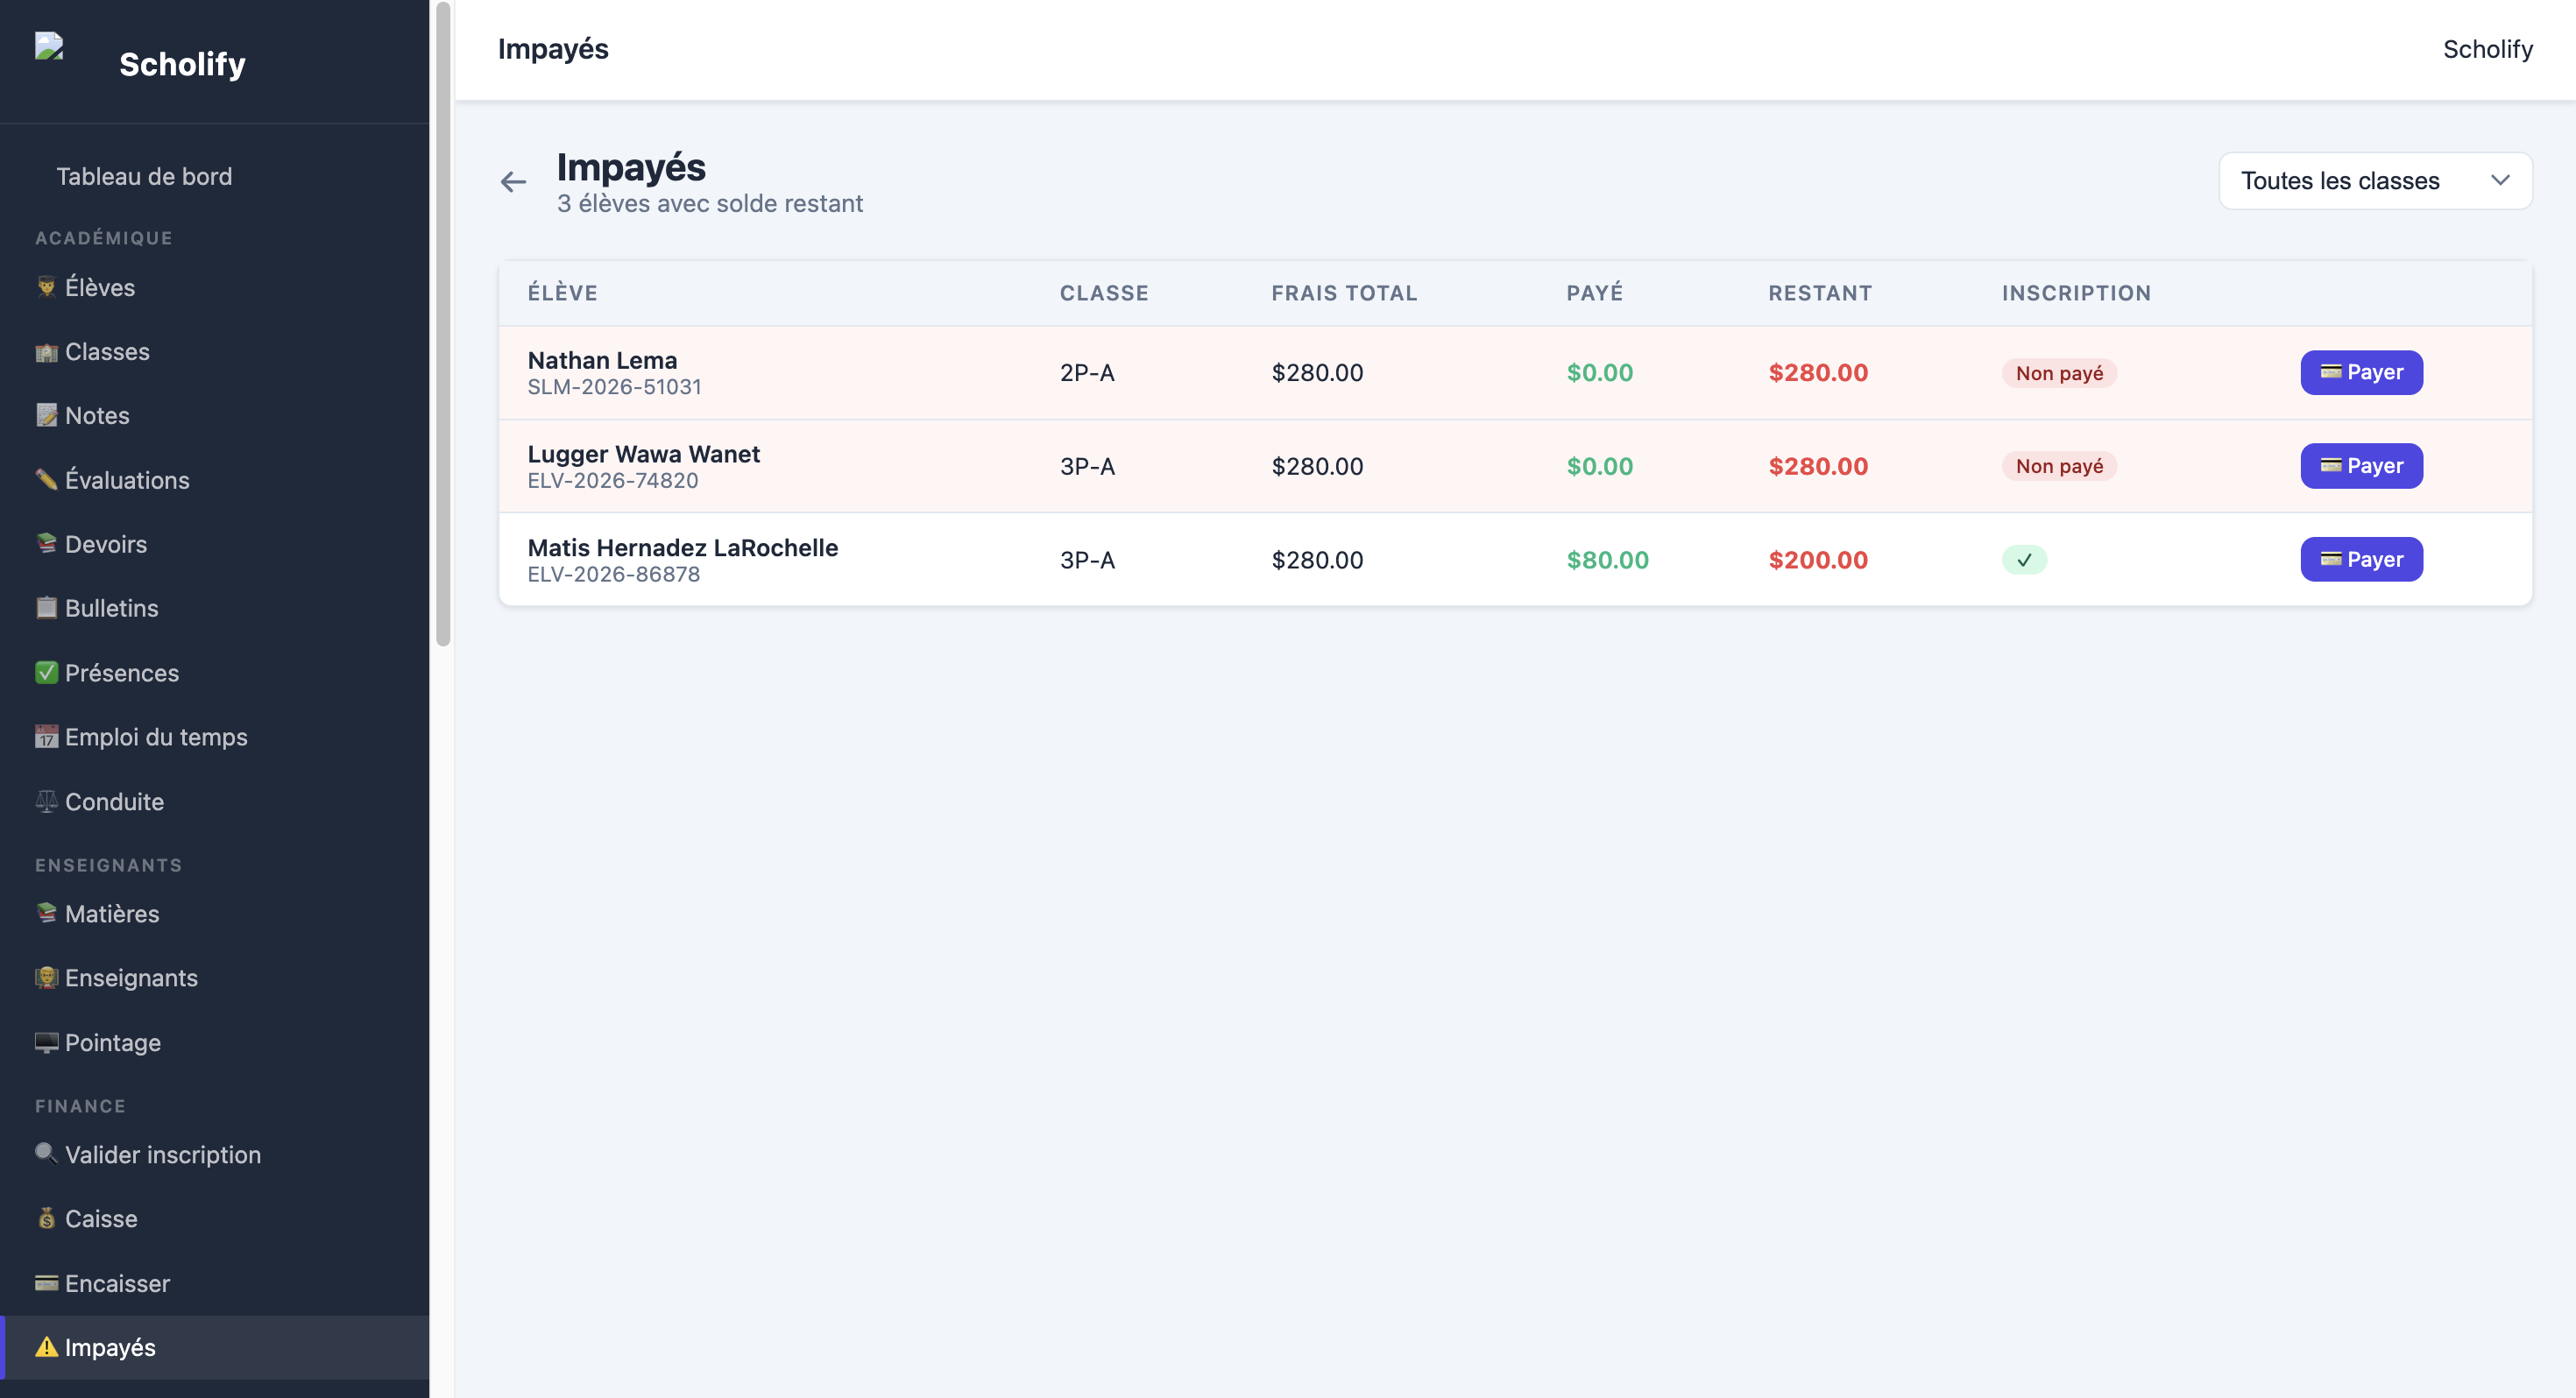Click the sidebar vertical scrollbar

tap(443, 324)
